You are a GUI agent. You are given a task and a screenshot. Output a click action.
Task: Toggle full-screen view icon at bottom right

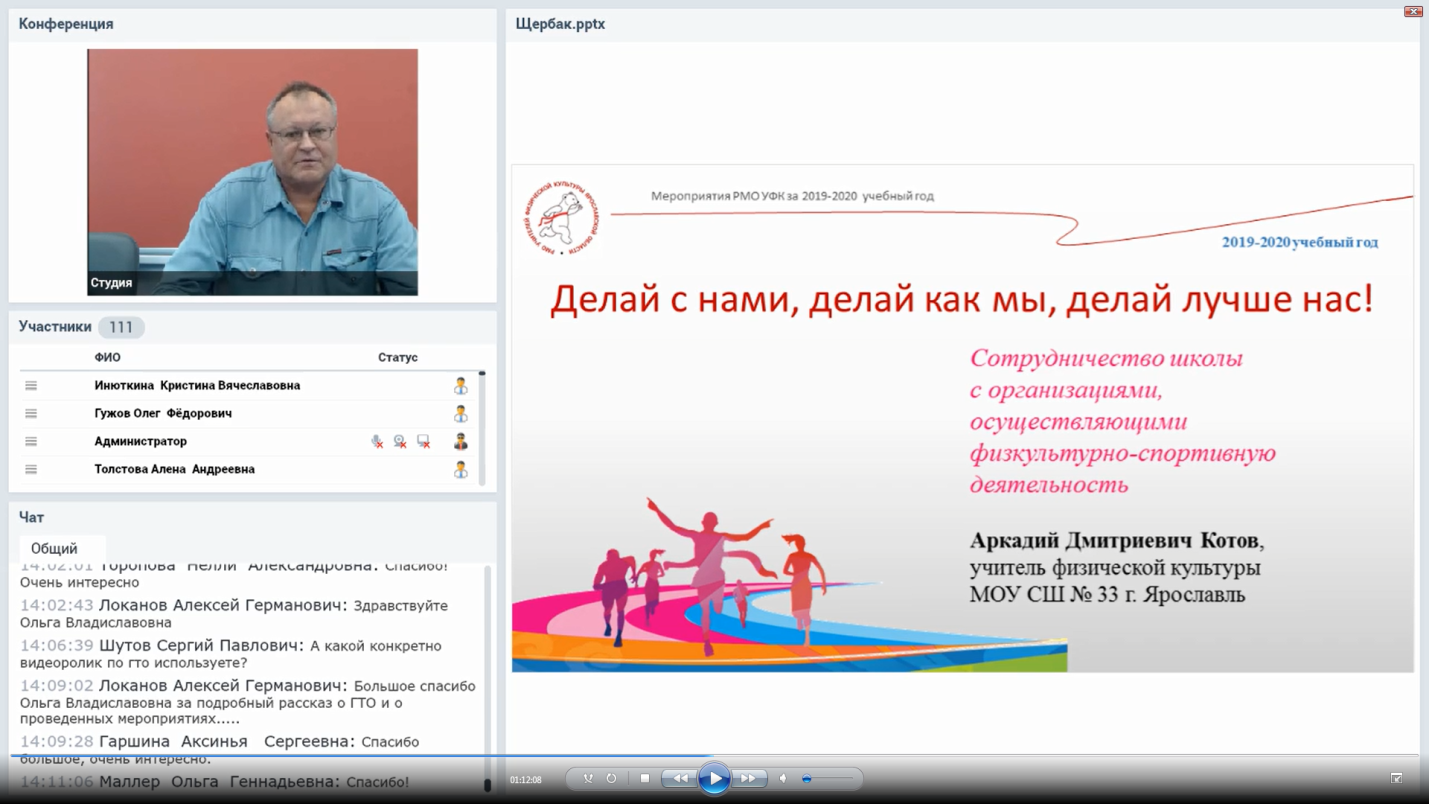point(1396,778)
